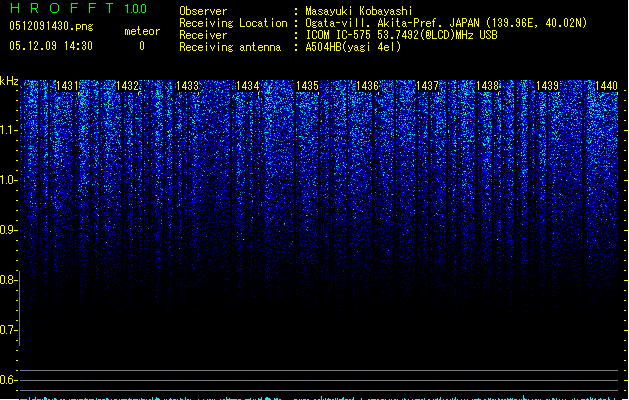
Task: Click the 1.1 frequency axis label
Action: 8,130
